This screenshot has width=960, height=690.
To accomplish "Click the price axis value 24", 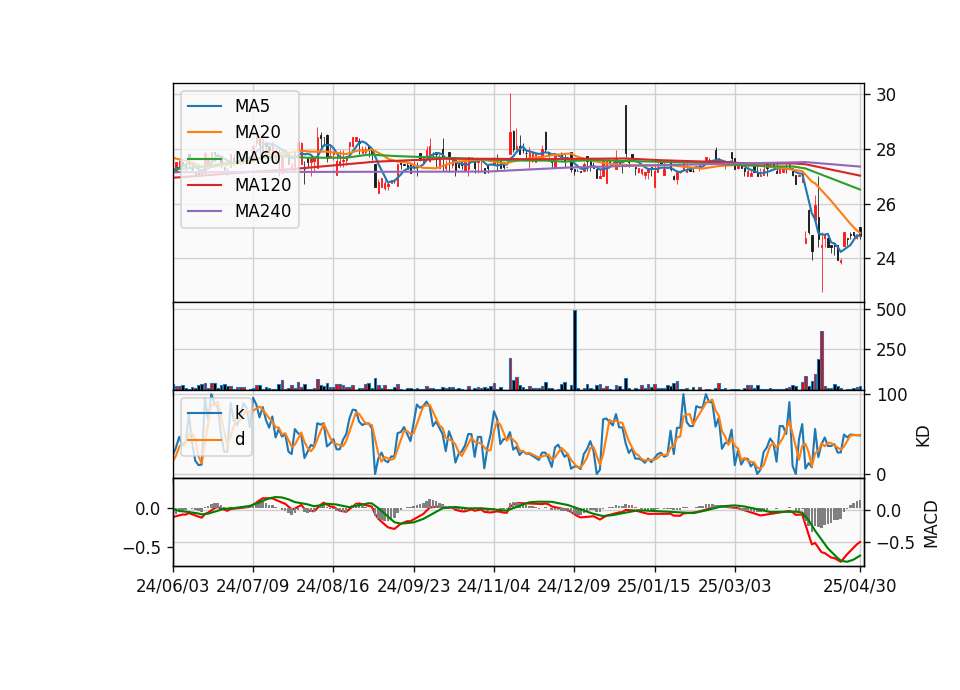I will coord(886,259).
